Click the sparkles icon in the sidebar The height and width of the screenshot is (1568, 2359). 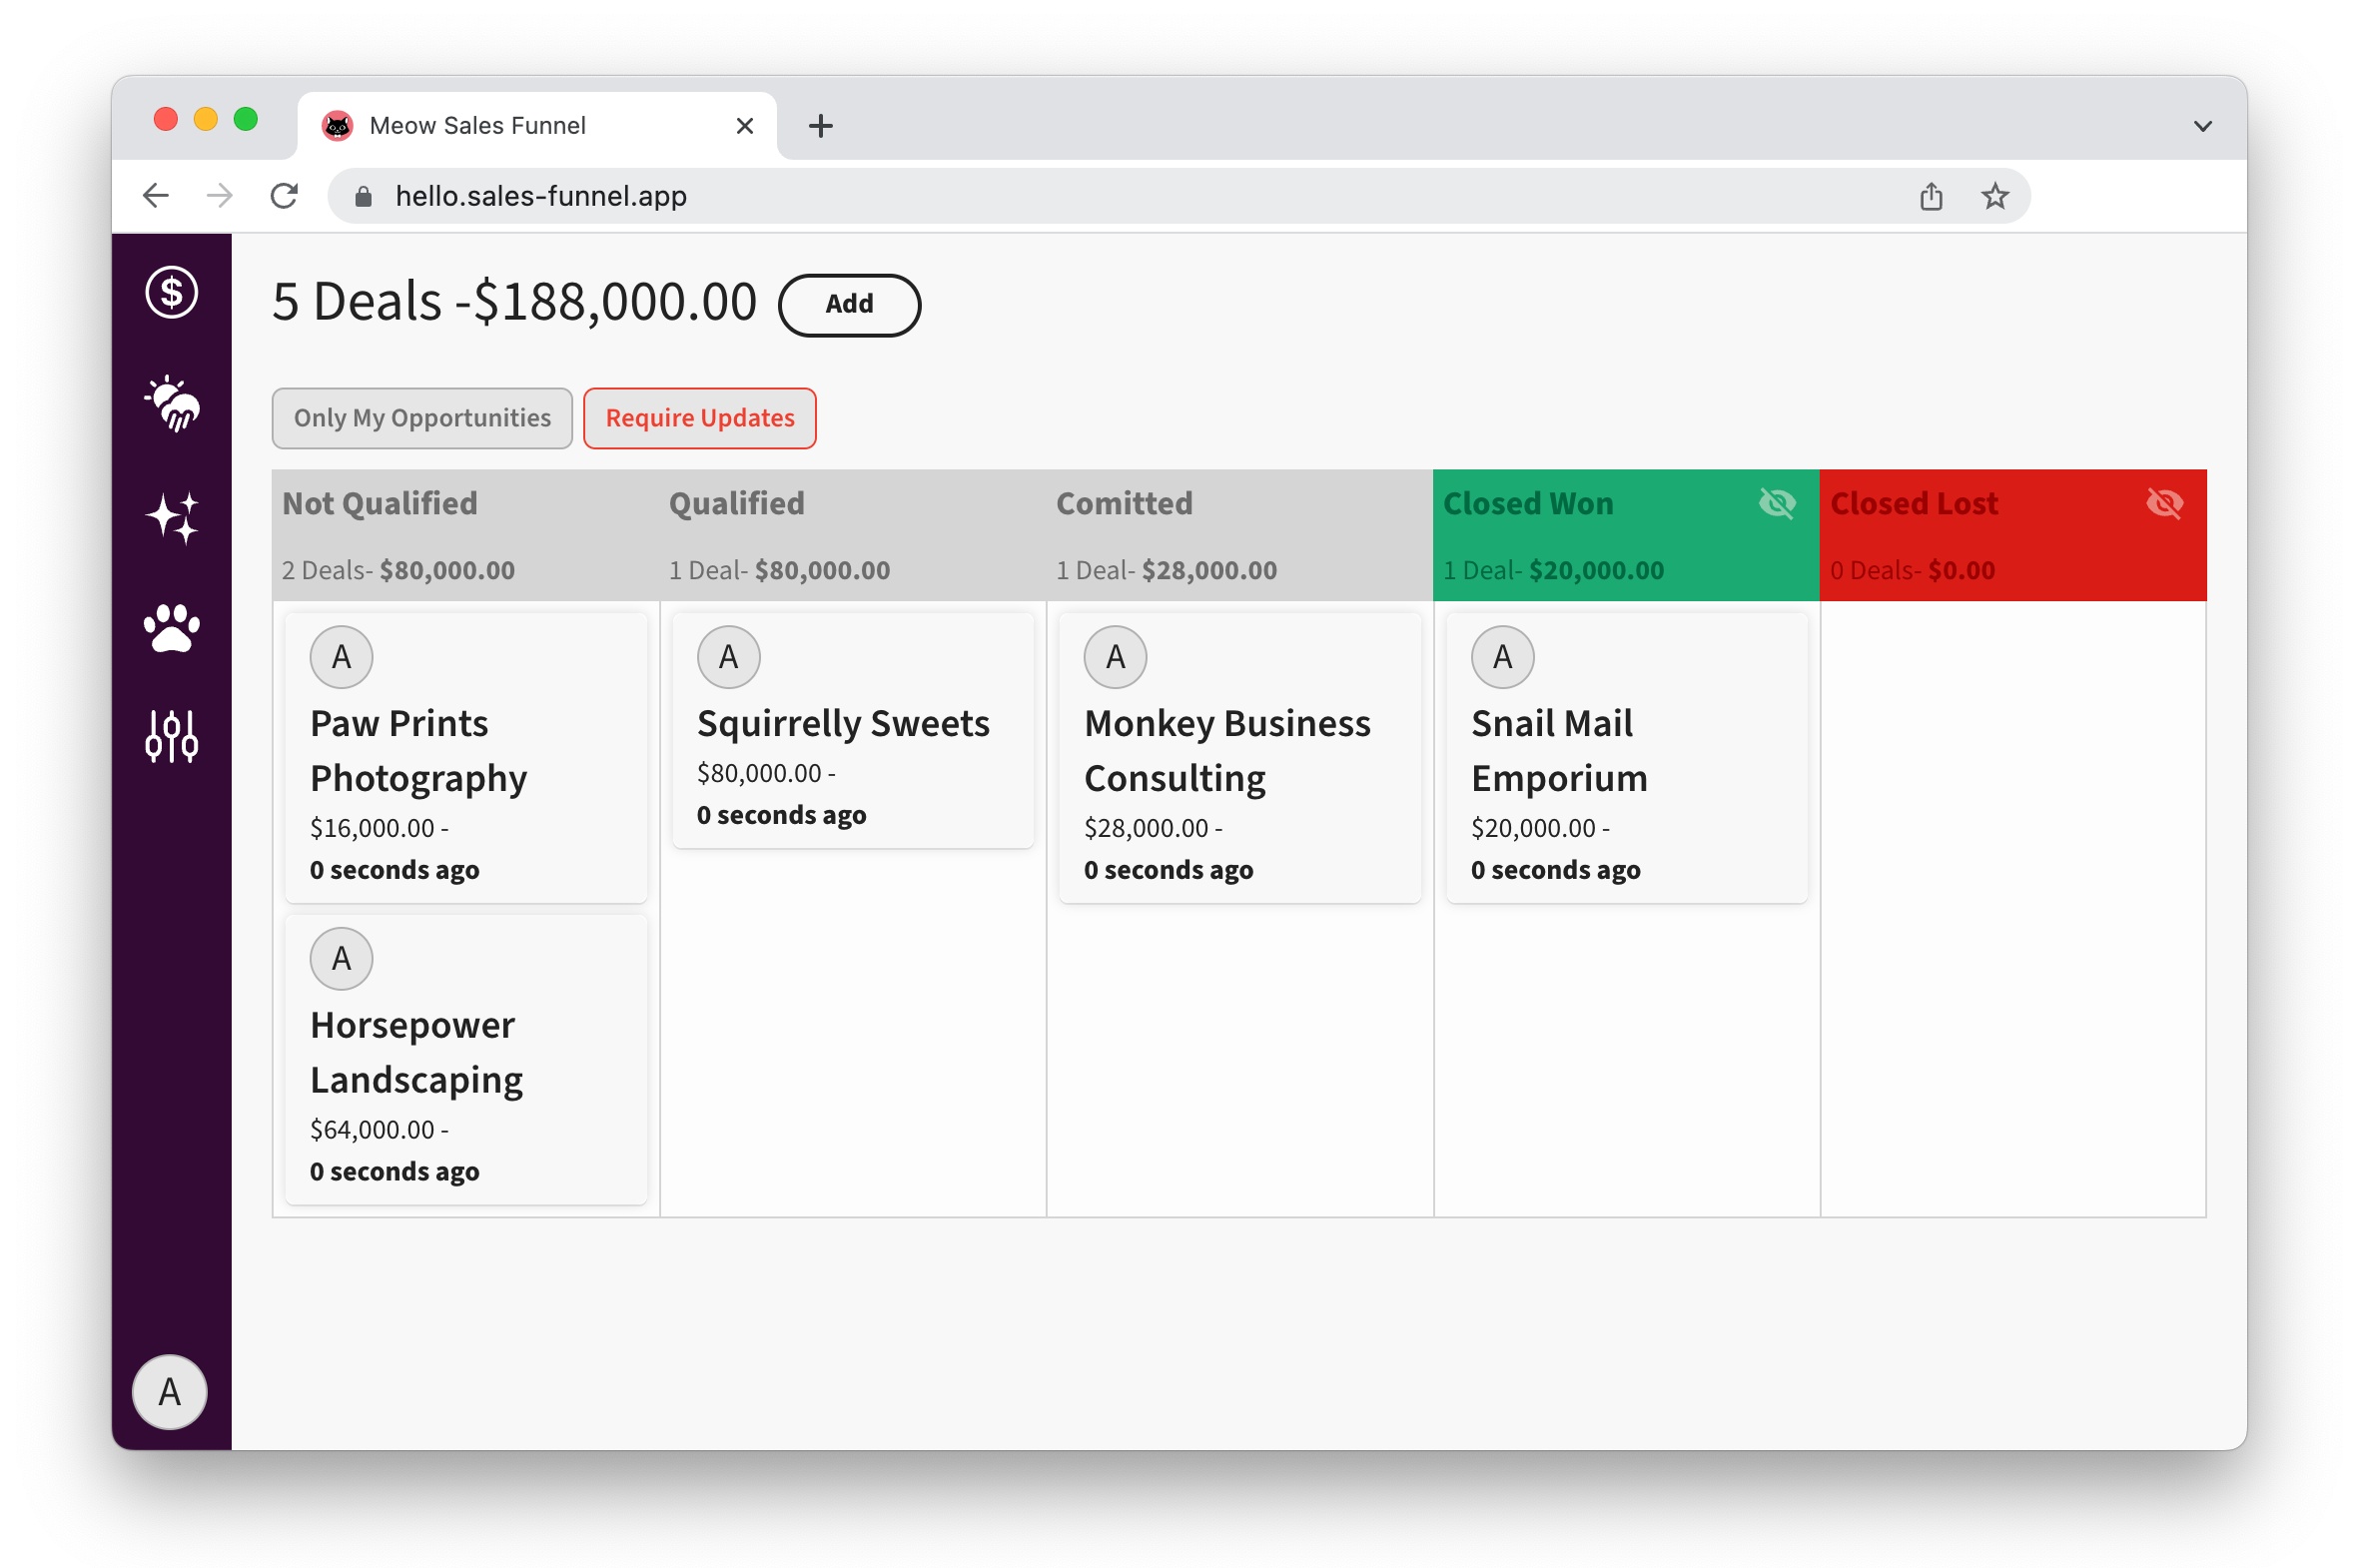(x=170, y=517)
